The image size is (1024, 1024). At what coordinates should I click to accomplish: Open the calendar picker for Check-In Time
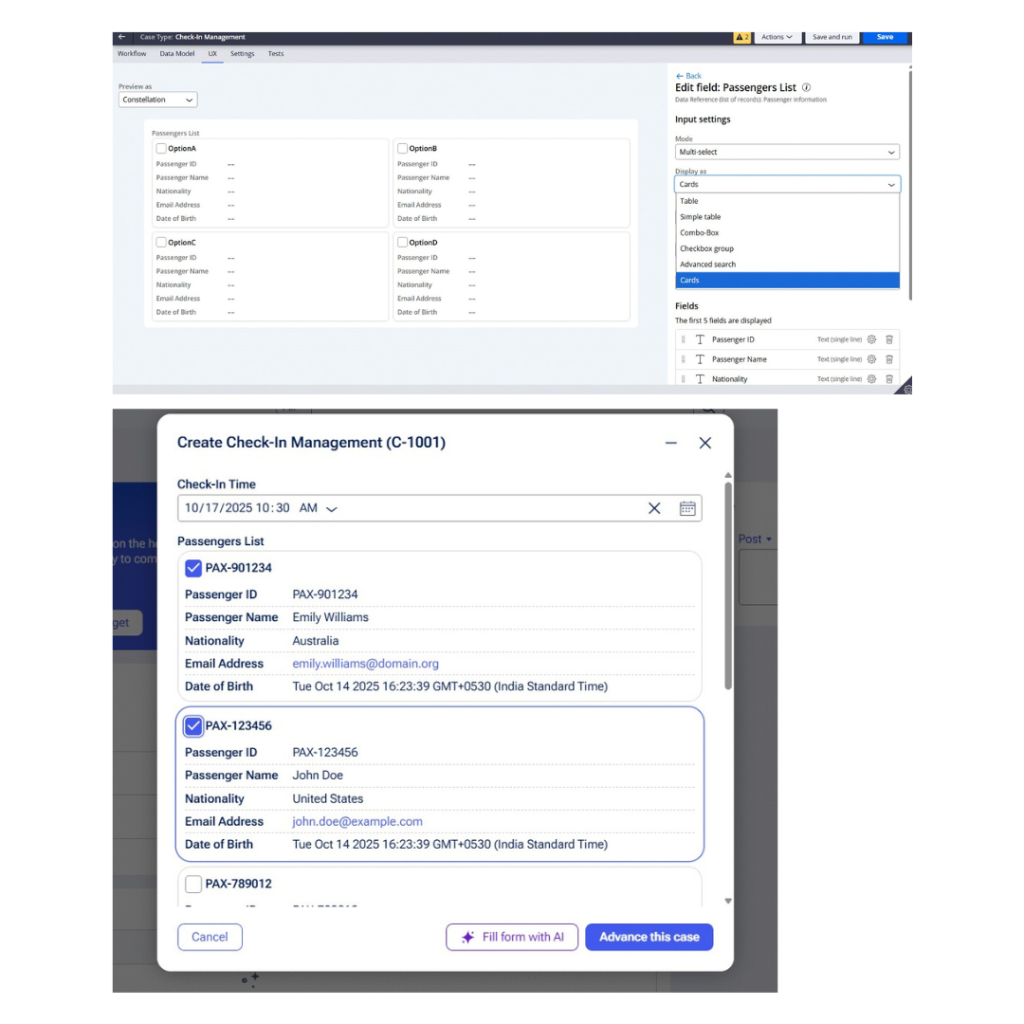coord(687,508)
